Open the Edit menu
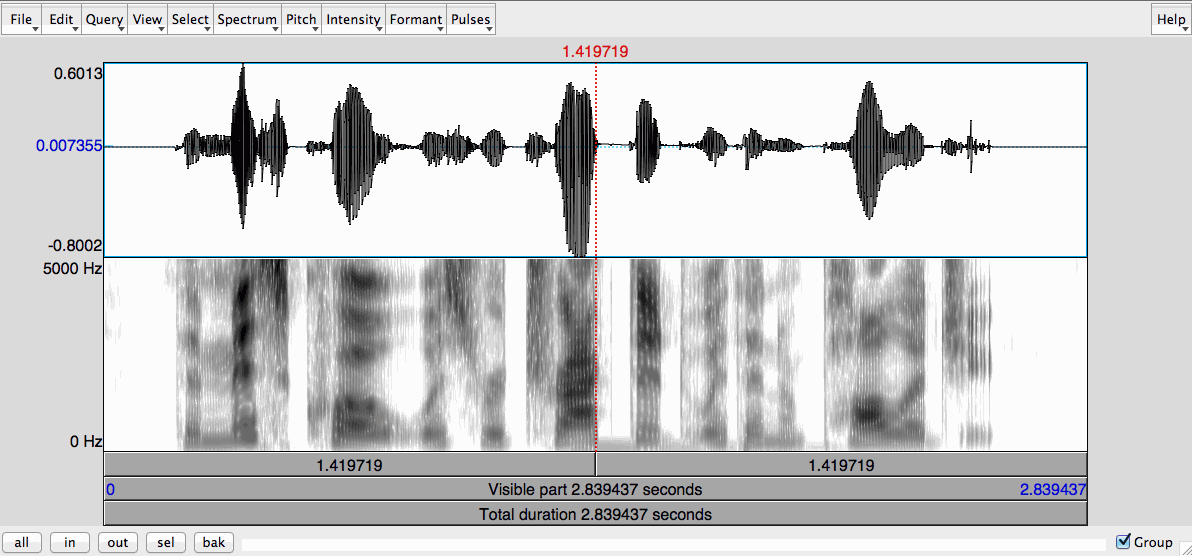The image size is (1192, 556). coord(62,20)
